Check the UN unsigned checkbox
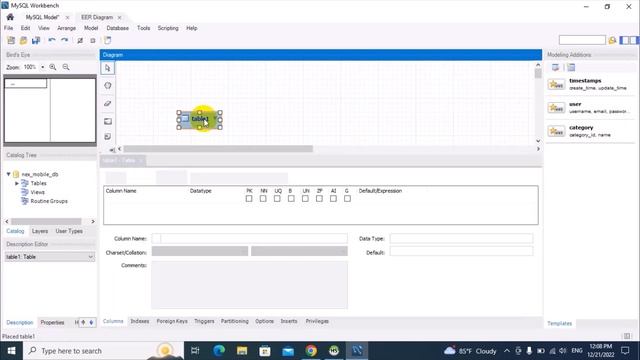The width and height of the screenshot is (640, 360). tap(305, 199)
